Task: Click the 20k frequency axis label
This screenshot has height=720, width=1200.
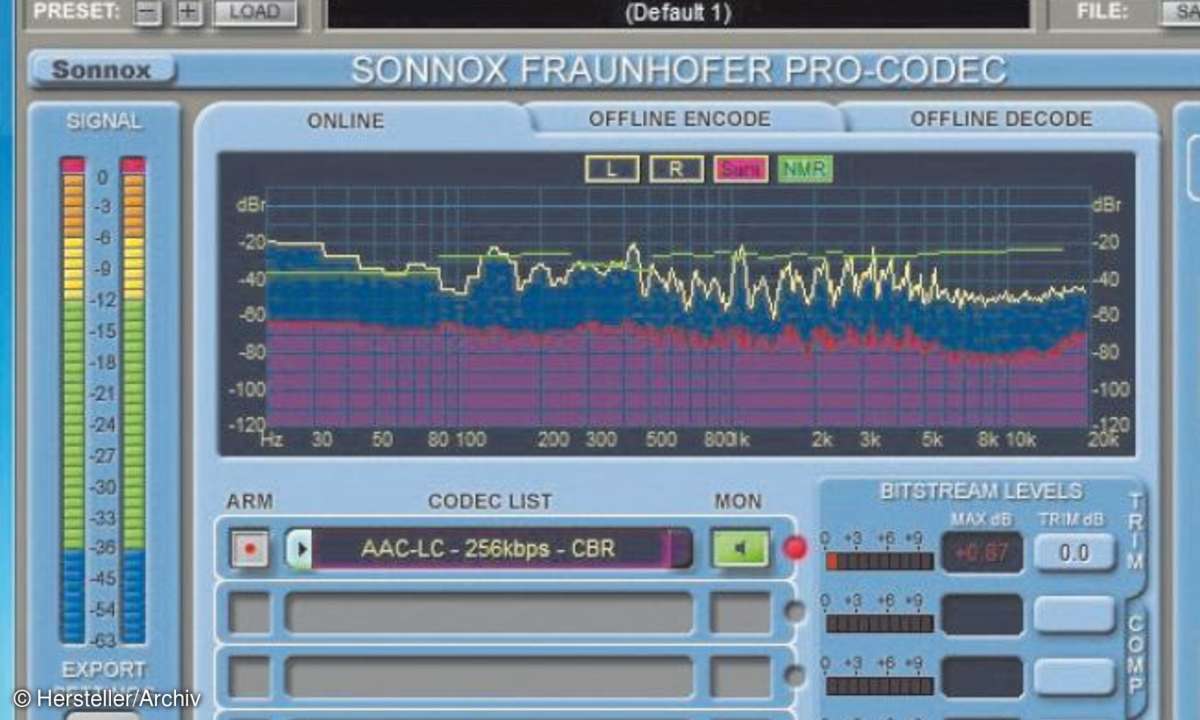Action: (x=1103, y=439)
